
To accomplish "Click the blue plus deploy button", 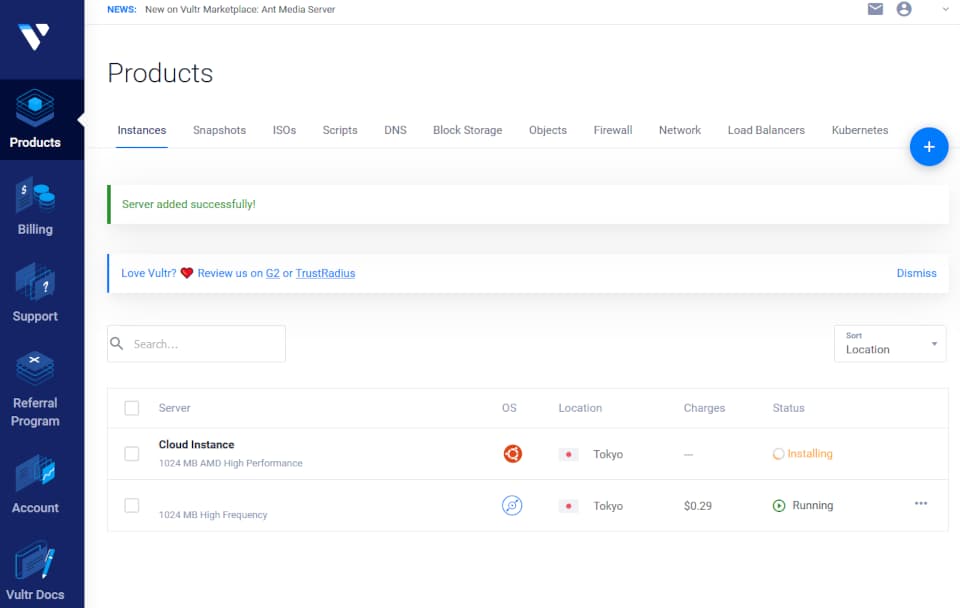I will coord(929,147).
